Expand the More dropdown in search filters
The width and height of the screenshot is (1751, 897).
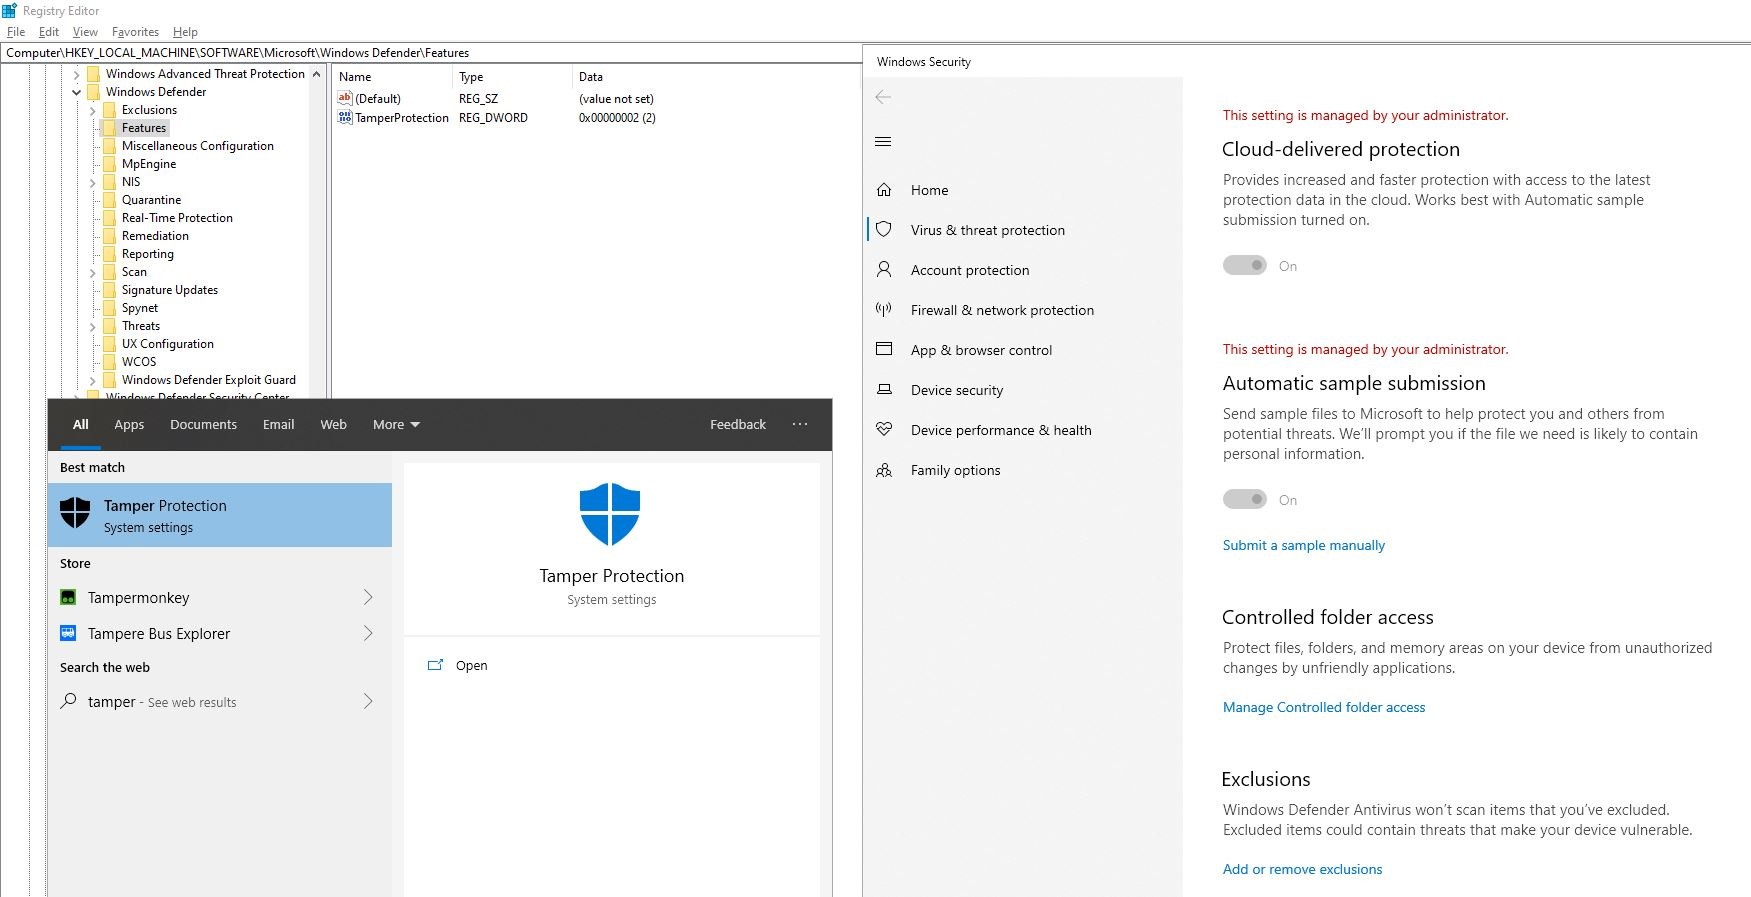[396, 425]
